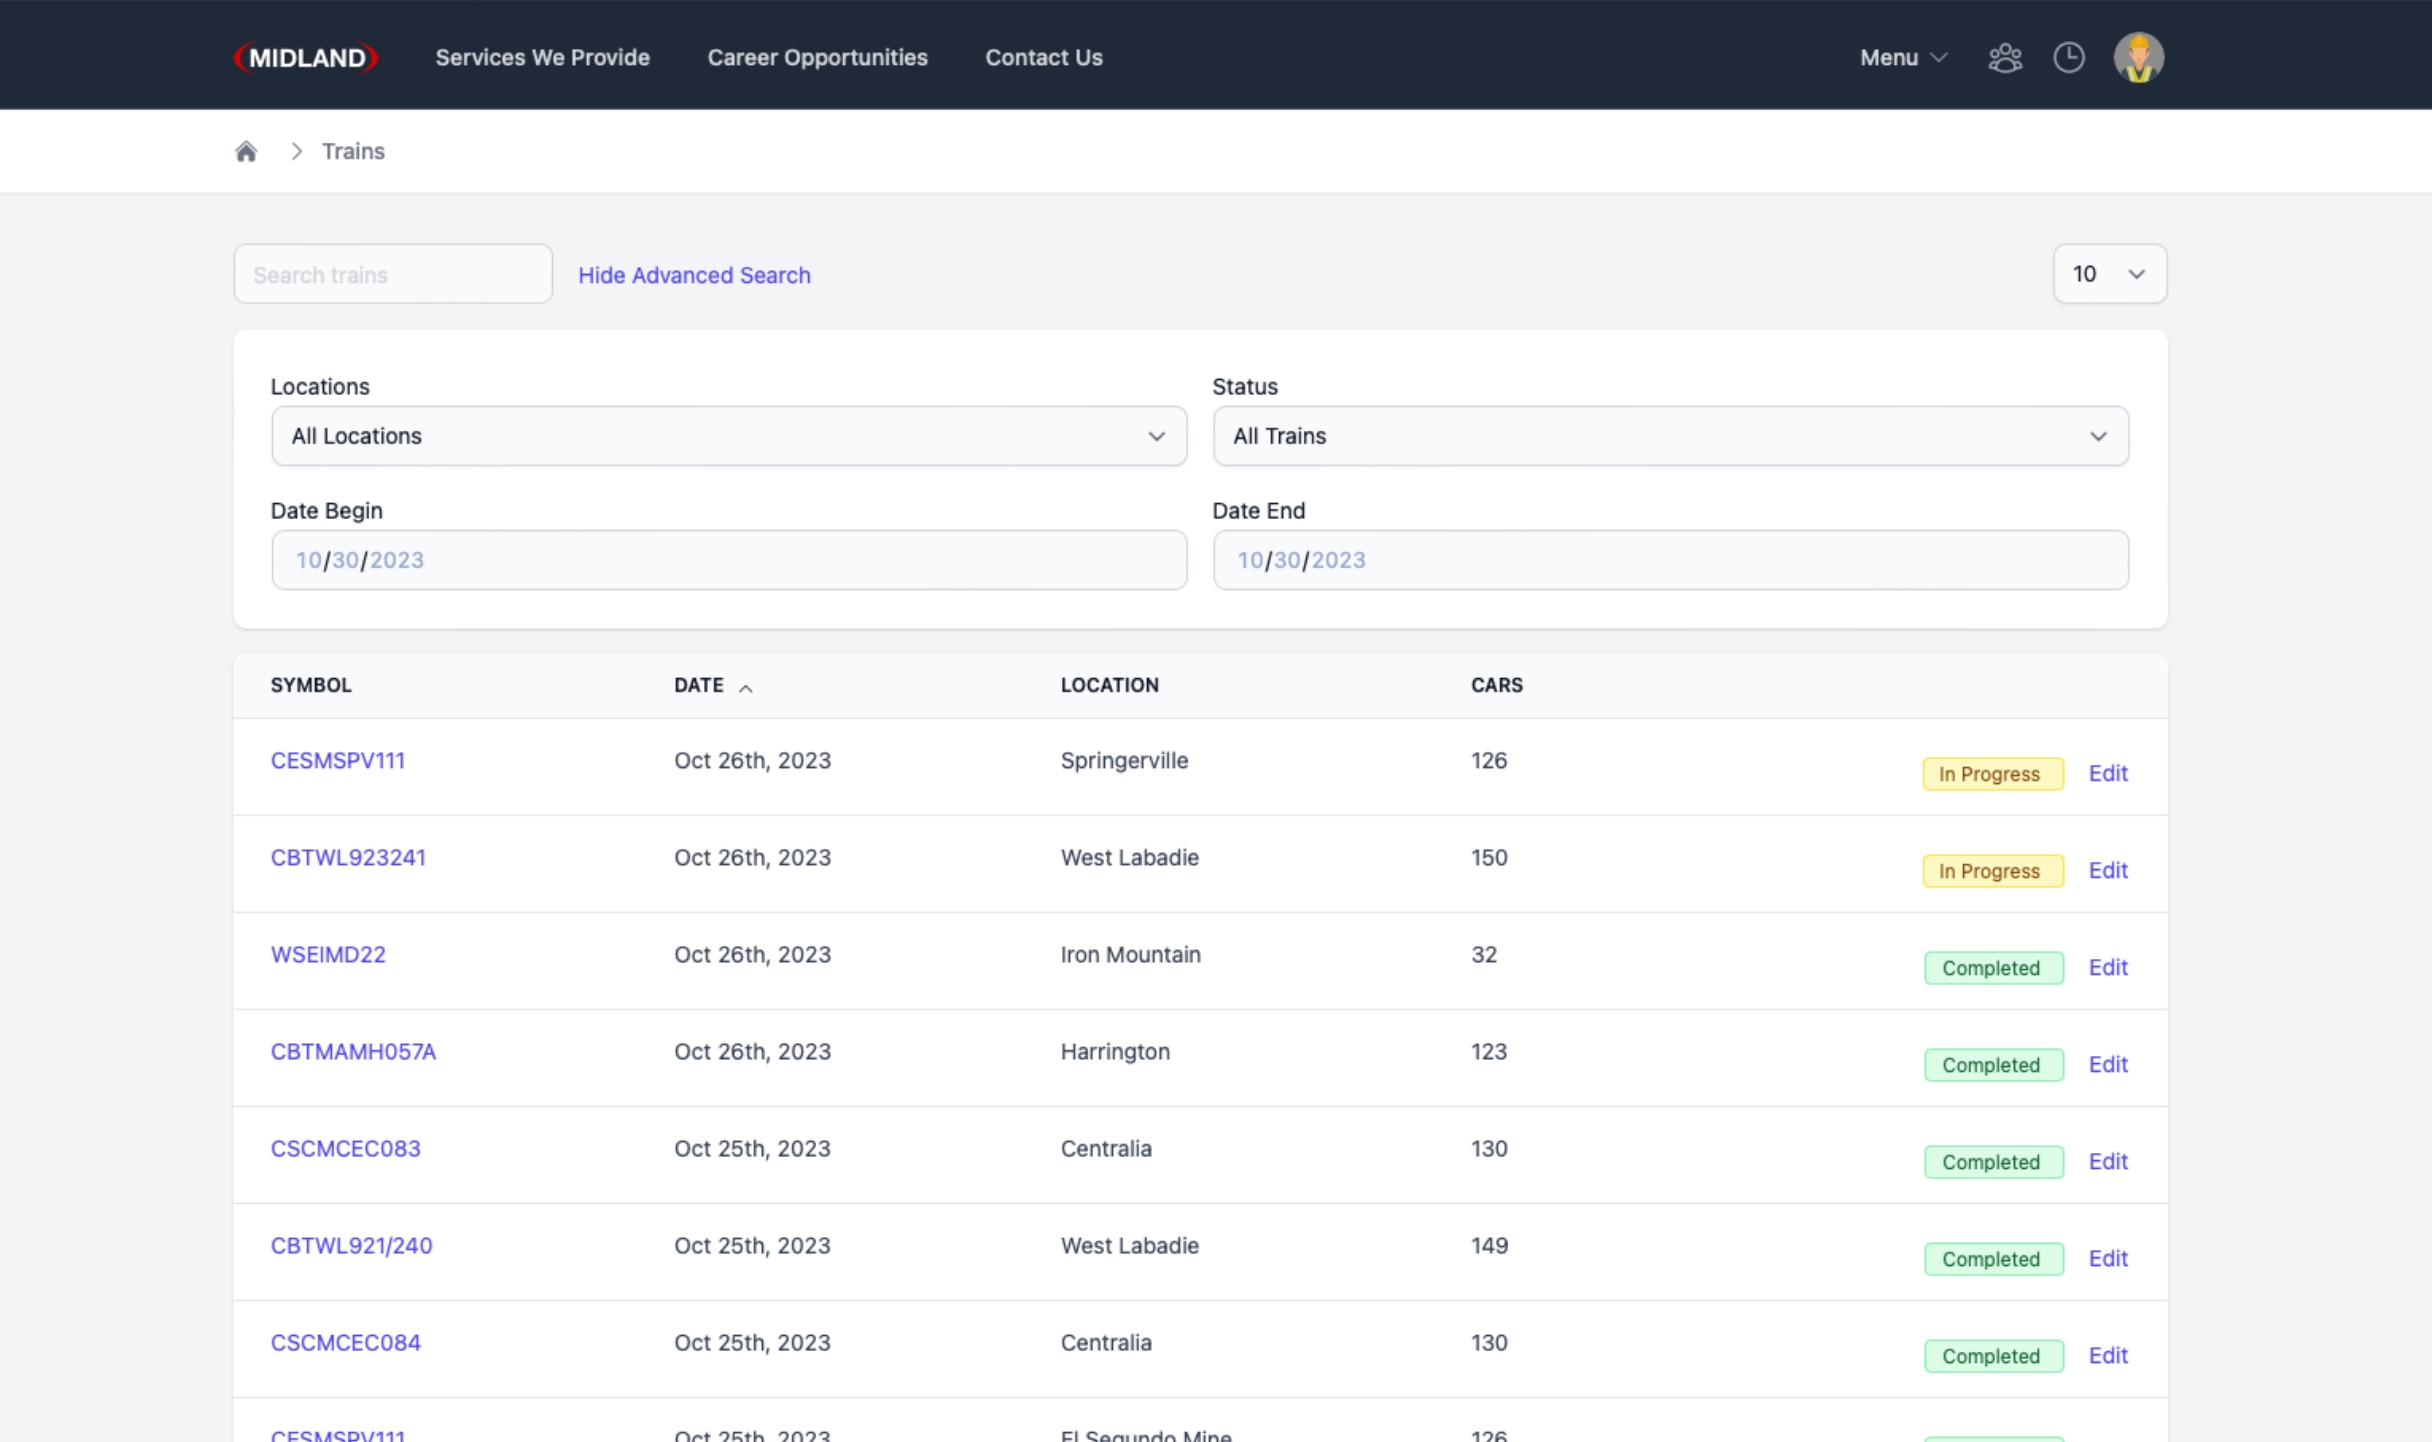2432x1442 pixels.
Task: Click the Date Begin field
Action: pyautogui.click(x=729, y=560)
